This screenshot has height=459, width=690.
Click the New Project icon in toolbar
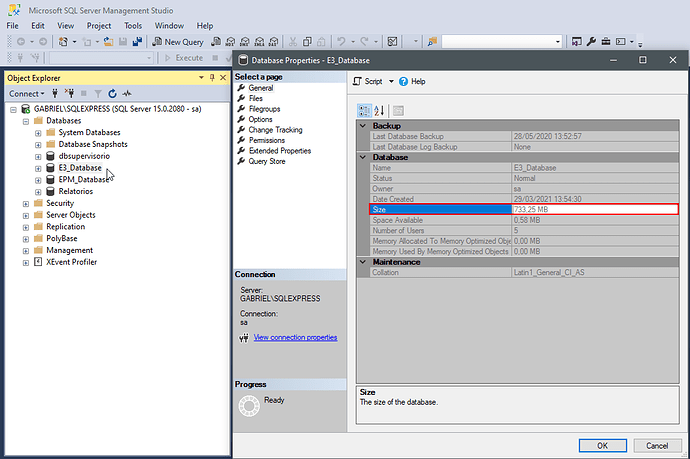pos(63,42)
